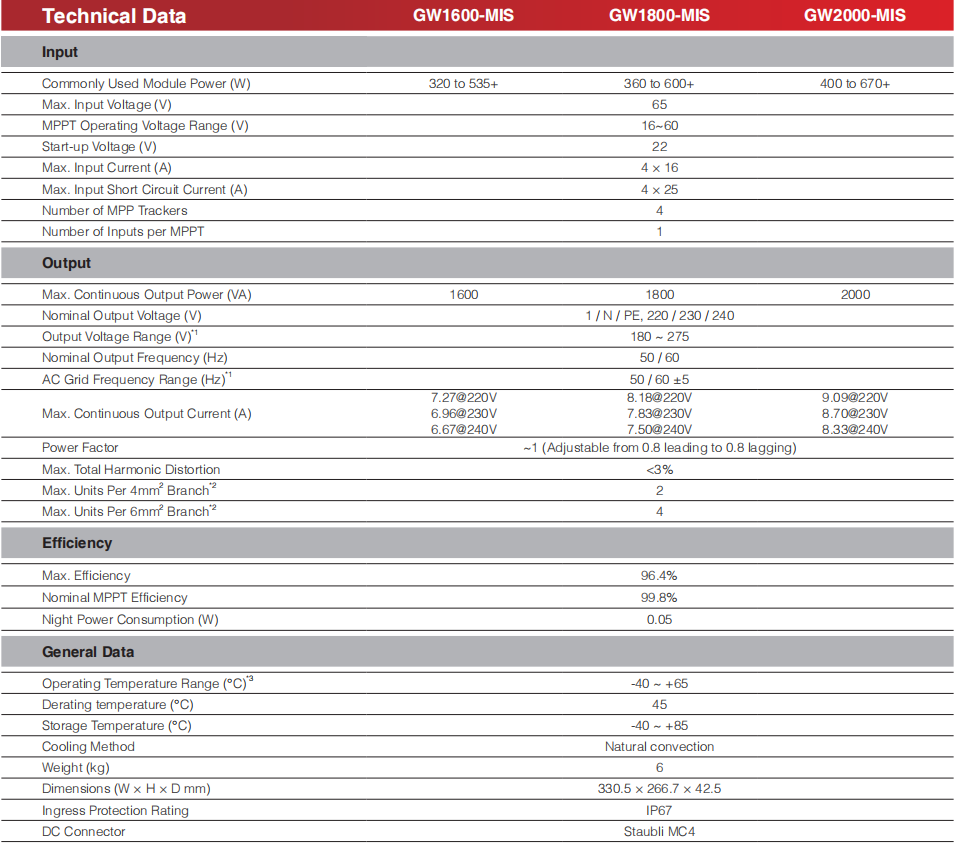This screenshot has height=845, width=957.
Task: Select the output power value '1800'
Action: tap(660, 295)
